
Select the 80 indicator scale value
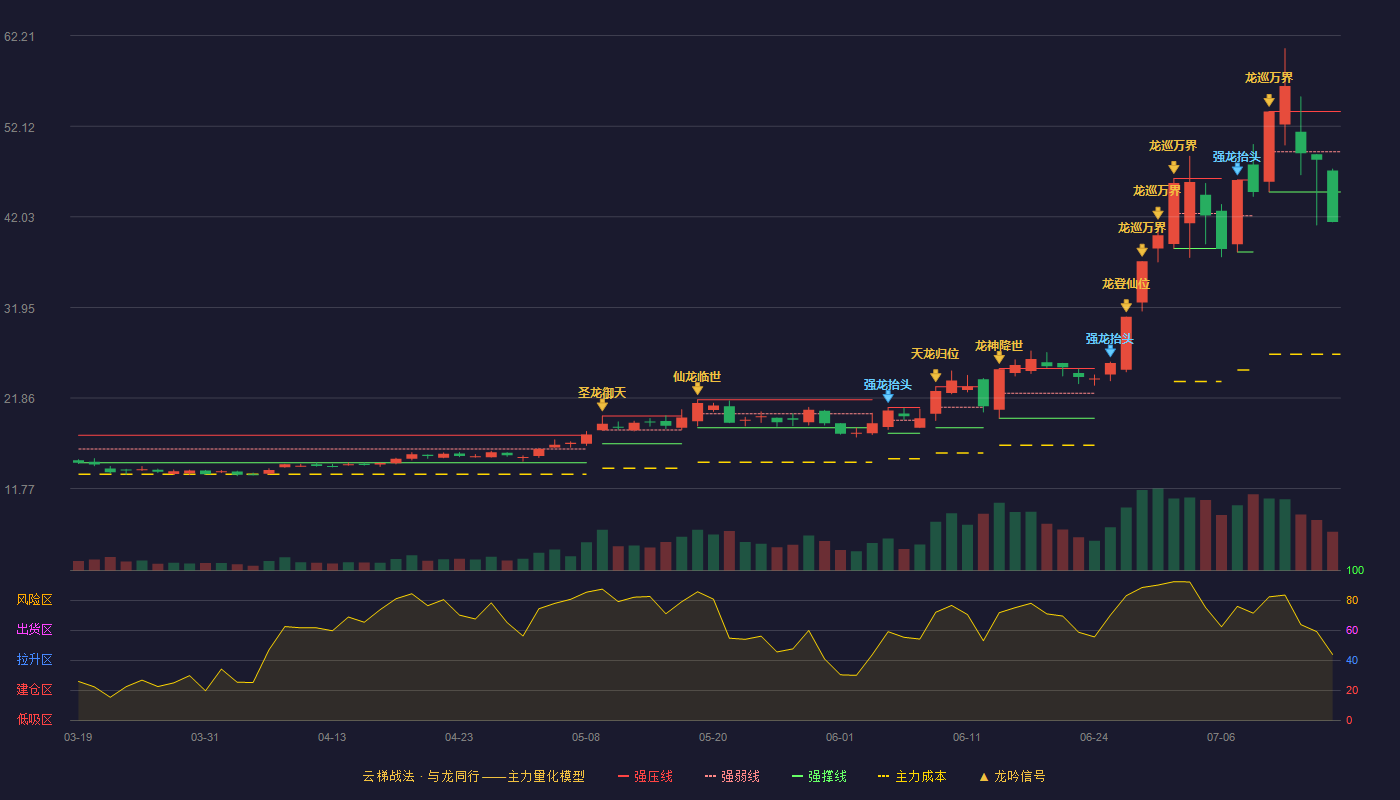[x=1352, y=600]
